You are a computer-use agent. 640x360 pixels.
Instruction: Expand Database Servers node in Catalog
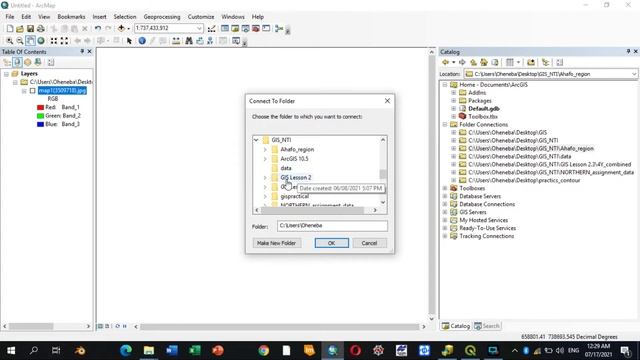click(445, 196)
